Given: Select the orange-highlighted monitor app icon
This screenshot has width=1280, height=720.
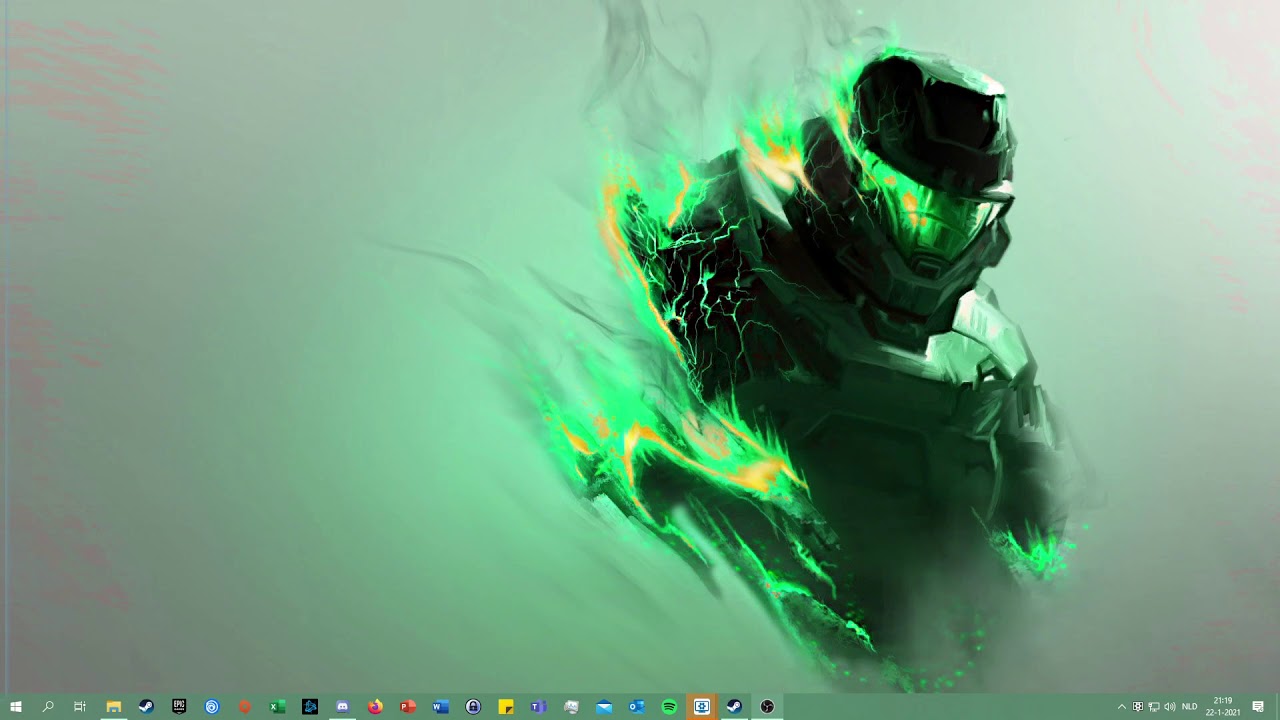Looking at the screenshot, I should (x=702, y=707).
